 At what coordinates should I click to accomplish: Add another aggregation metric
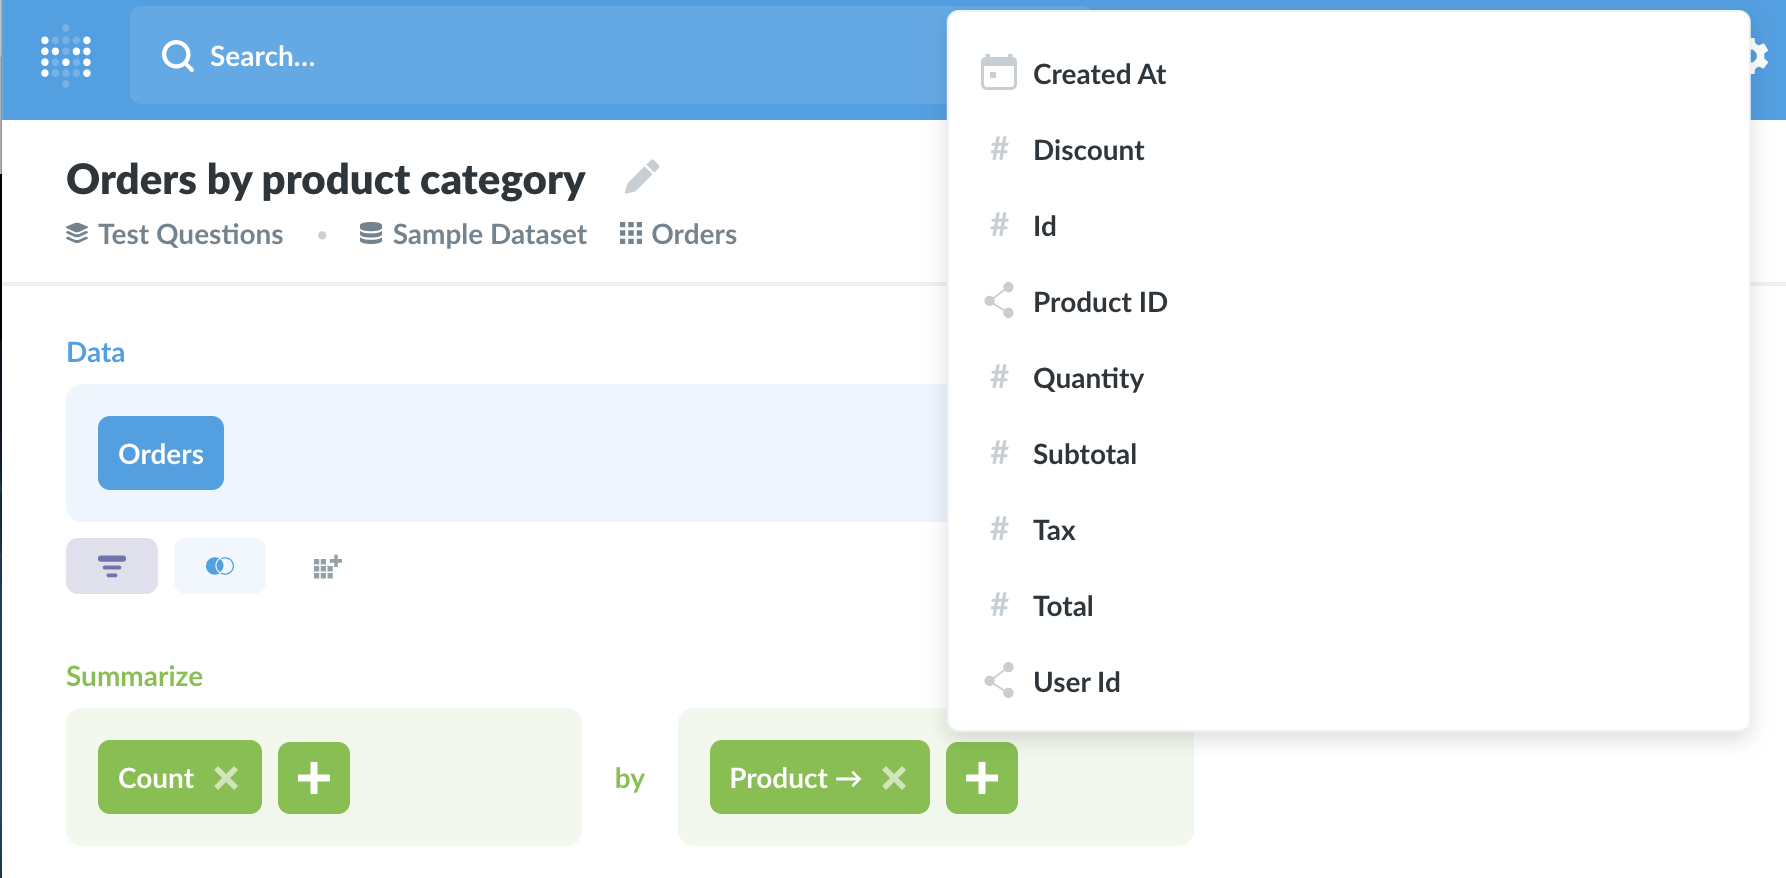[314, 777]
